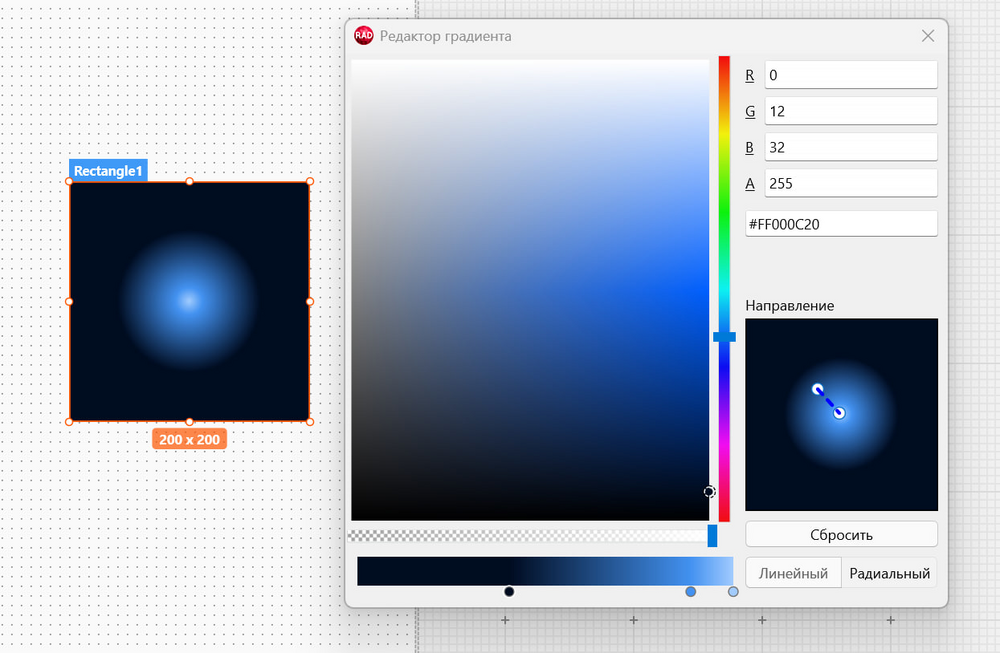Switch gradient type to Радиальный

coord(890,573)
